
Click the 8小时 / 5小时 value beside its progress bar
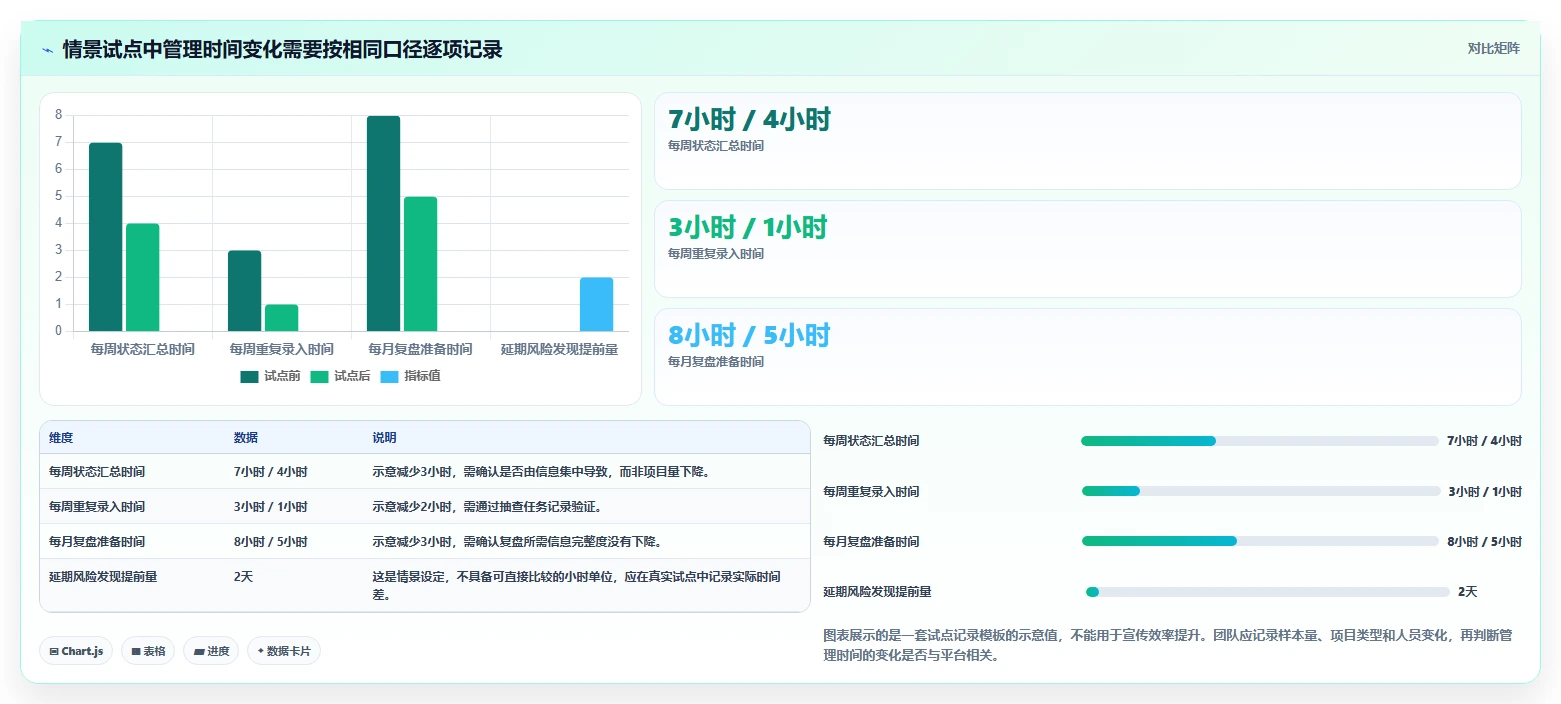pos(1484,542)
